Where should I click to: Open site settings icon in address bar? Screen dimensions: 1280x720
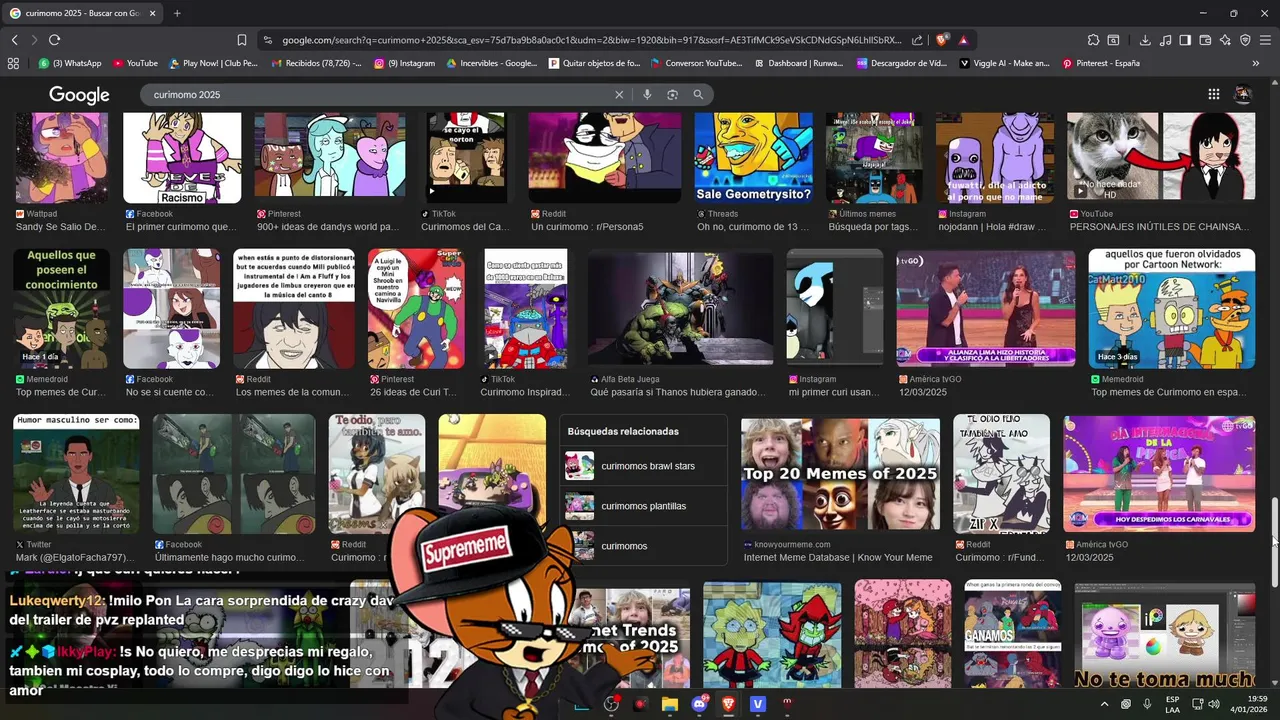[267, 40]
